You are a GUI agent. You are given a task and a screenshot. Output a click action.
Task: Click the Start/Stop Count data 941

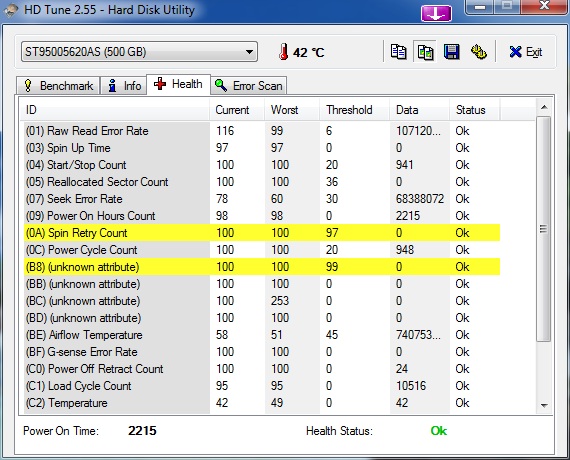[x=404, y=165]
